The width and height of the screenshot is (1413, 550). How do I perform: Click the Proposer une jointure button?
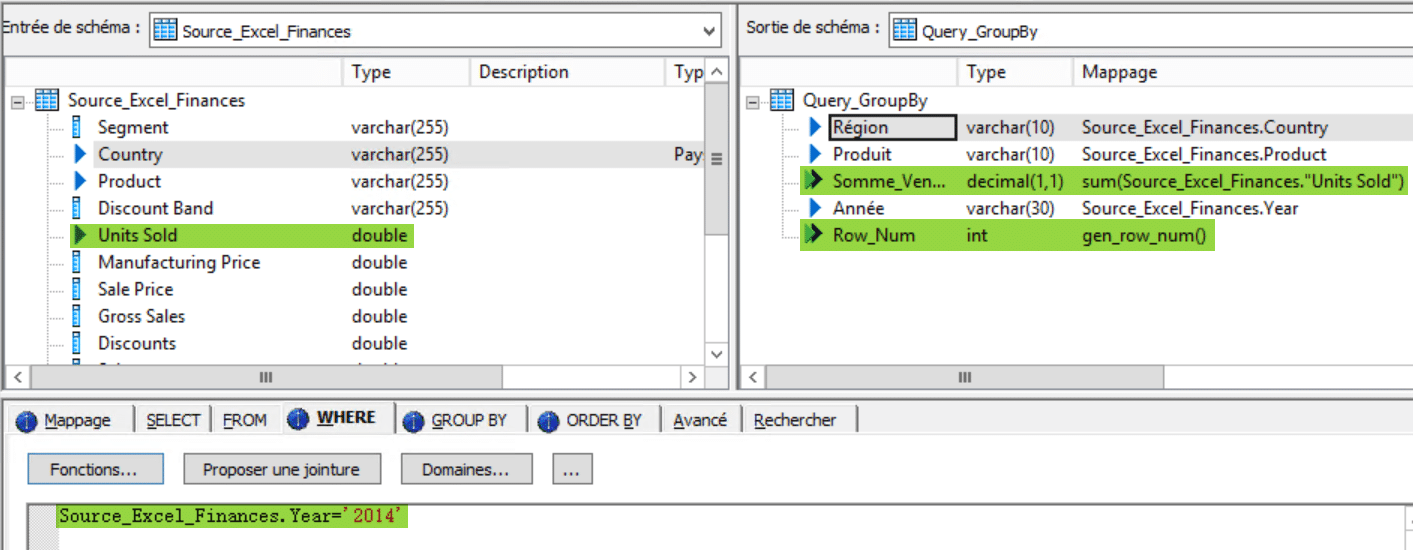[280, 469]
